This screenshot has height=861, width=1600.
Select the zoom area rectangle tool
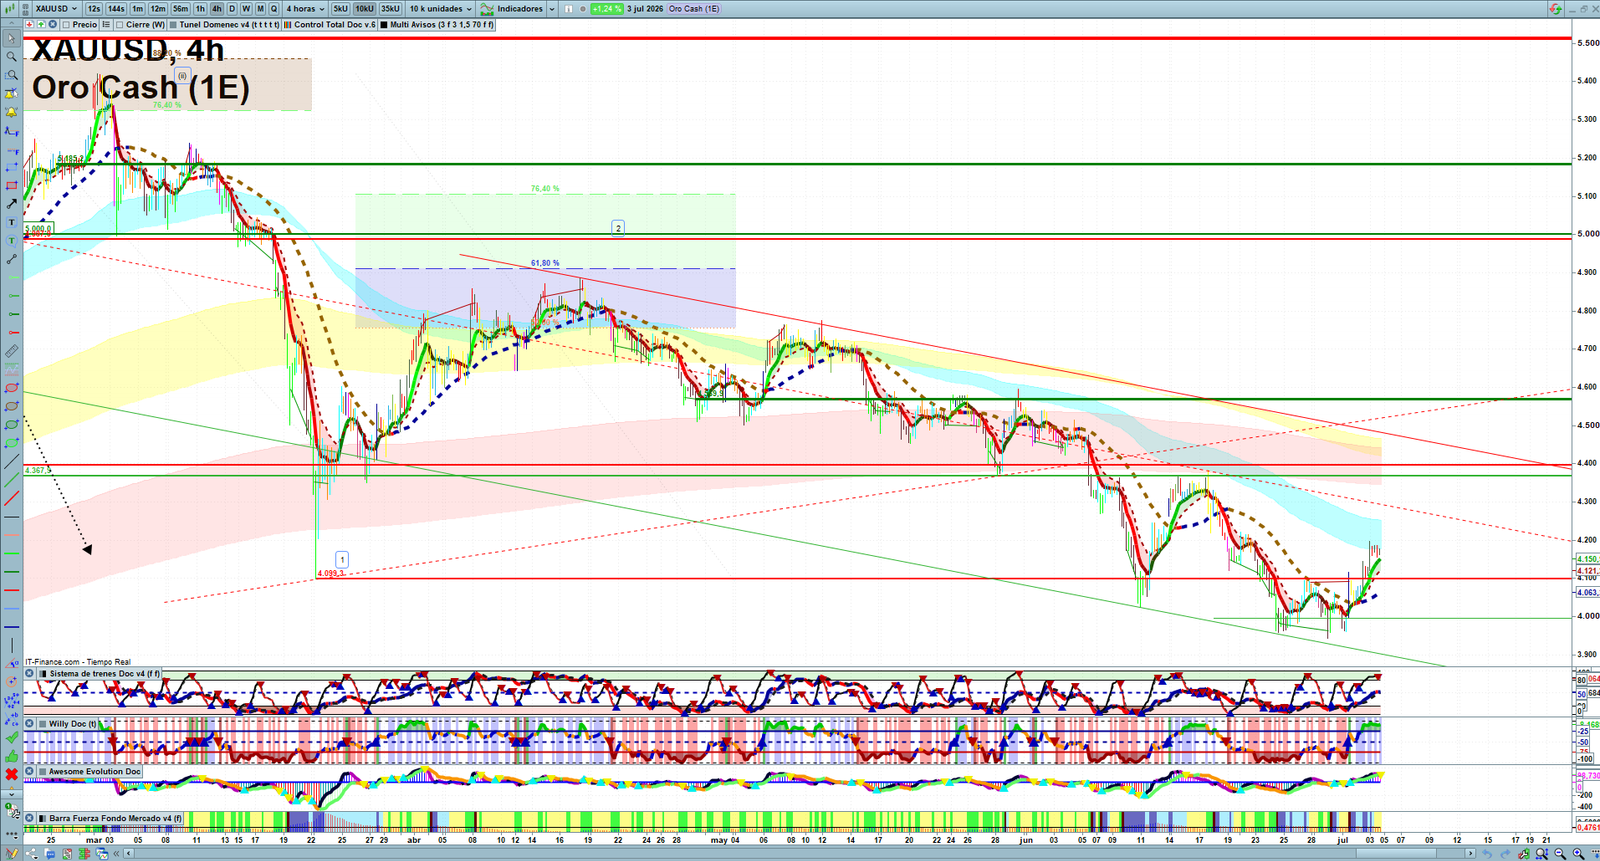tap(11, 75)
